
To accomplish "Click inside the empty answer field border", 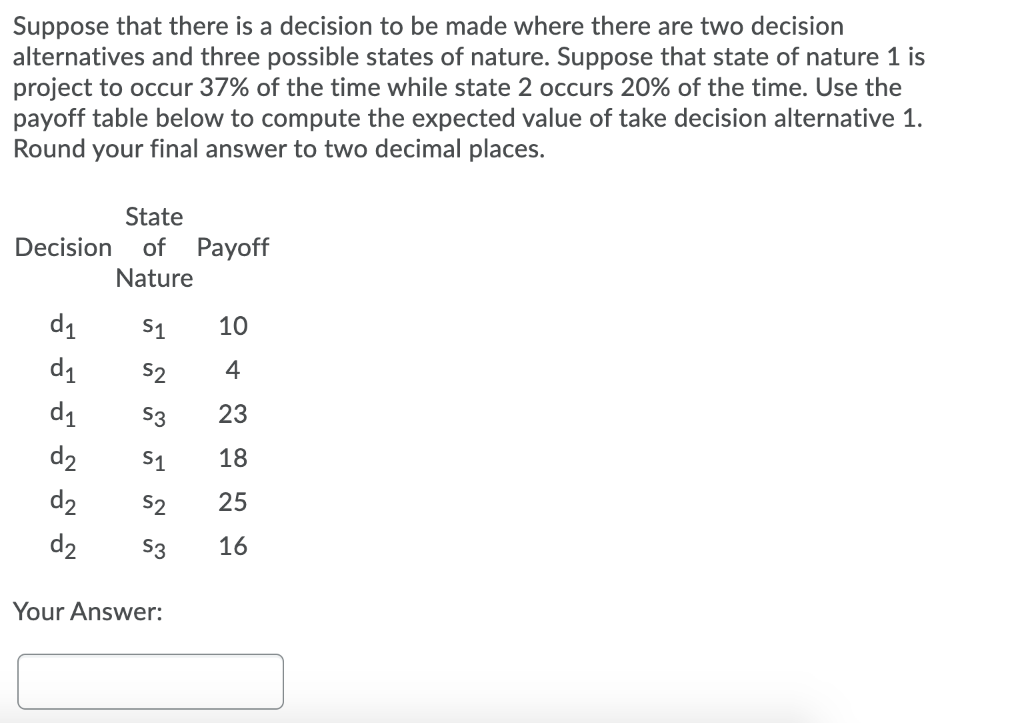I will (x=150, y=681).
